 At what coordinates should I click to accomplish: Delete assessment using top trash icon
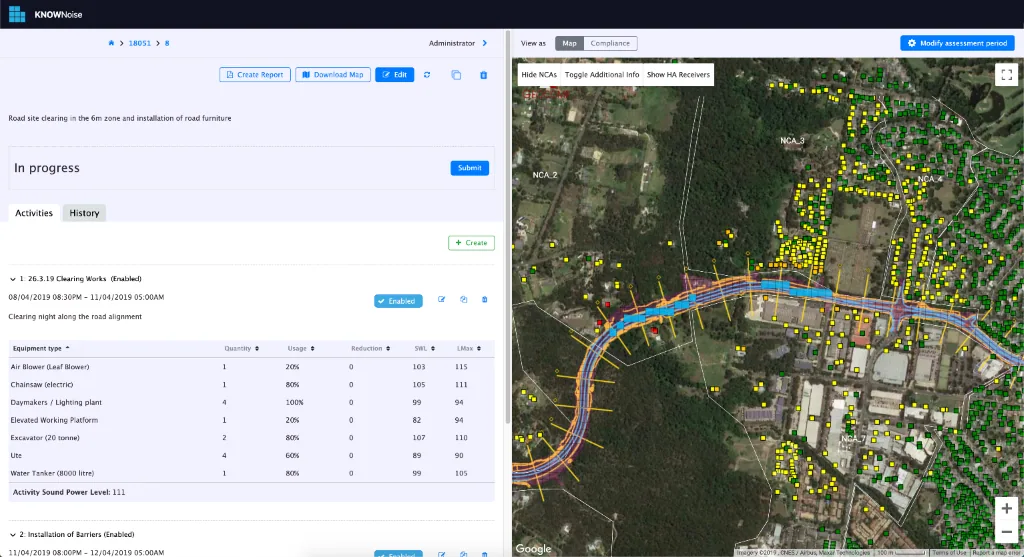pyautogui.click(x=484, y=74)
